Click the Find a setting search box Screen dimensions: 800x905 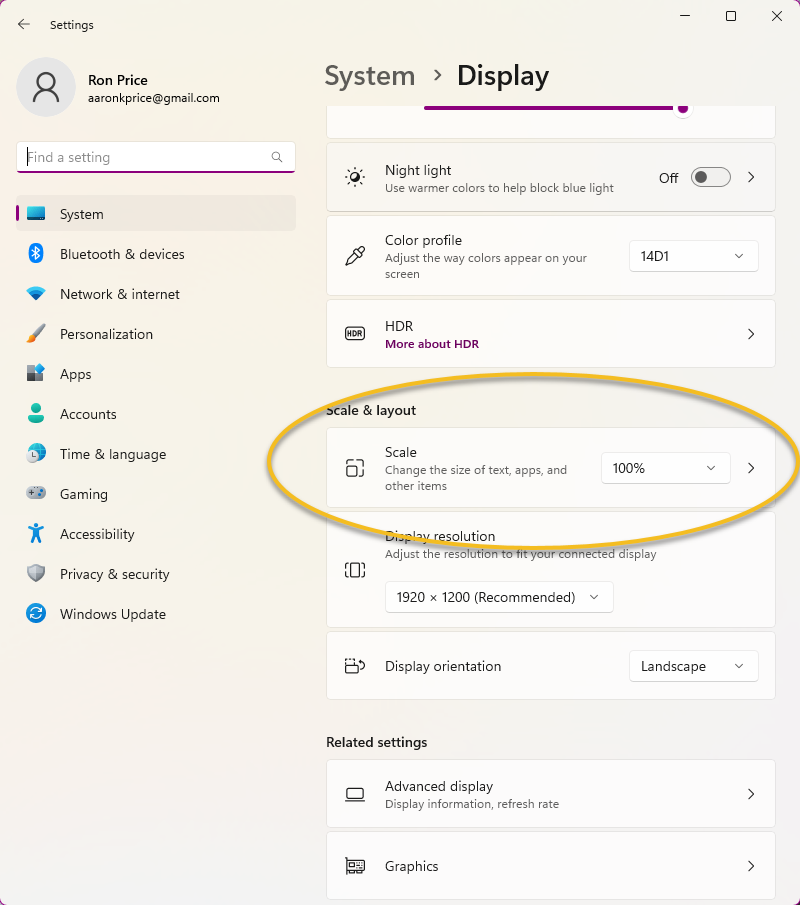coord(145,157)
